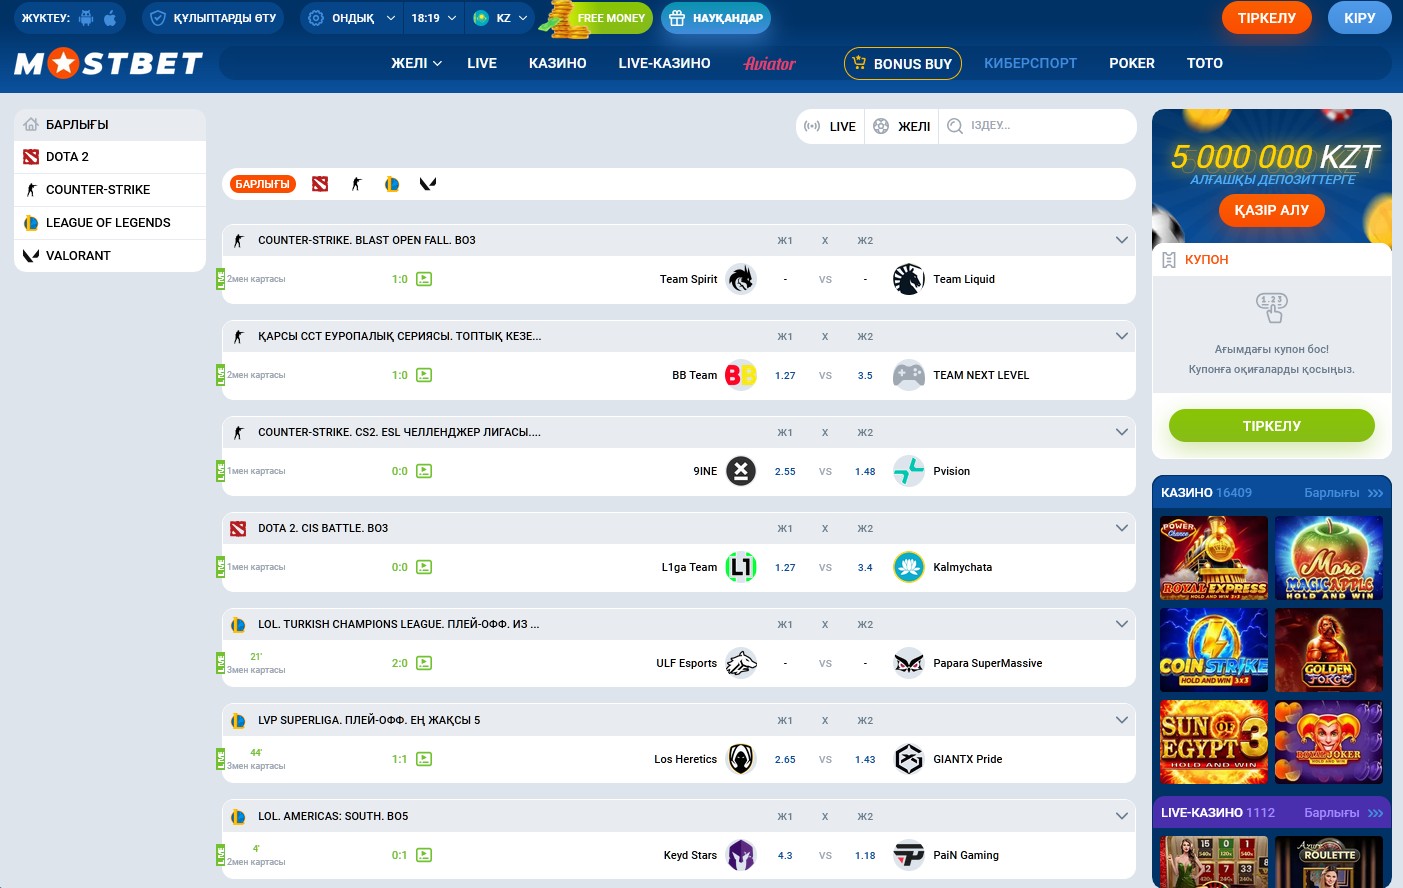Click the orange ТІРКЕЛУ button in header
This screenshot has width=1403, height=888.
coord(1267,18)
